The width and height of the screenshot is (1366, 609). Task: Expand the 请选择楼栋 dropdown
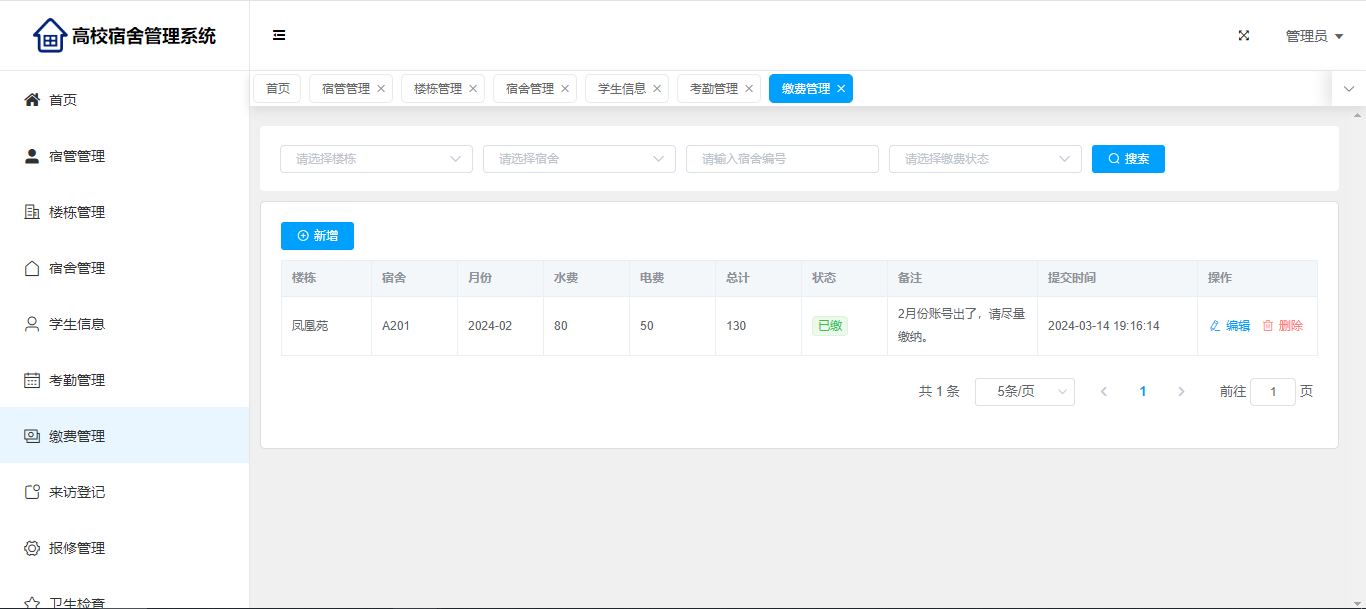[x=376, y=159]
